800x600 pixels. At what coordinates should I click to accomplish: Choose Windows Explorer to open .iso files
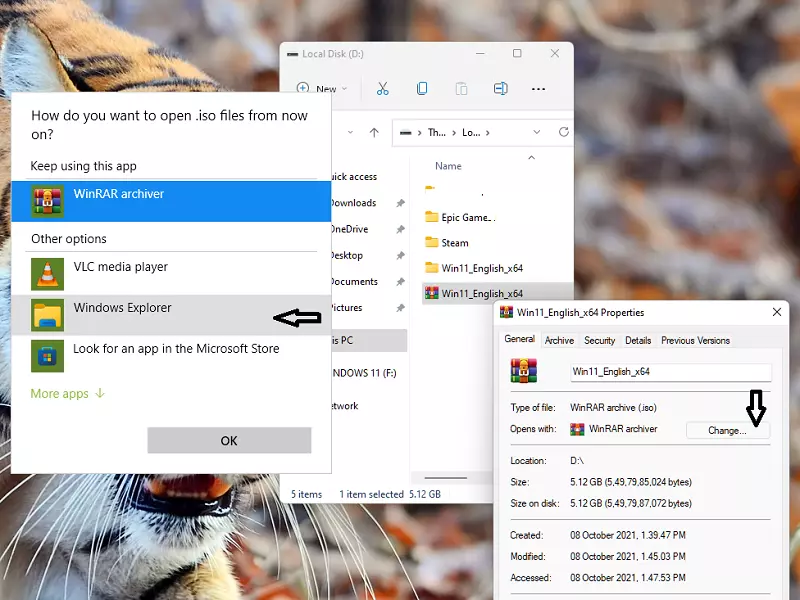[122, 309]
